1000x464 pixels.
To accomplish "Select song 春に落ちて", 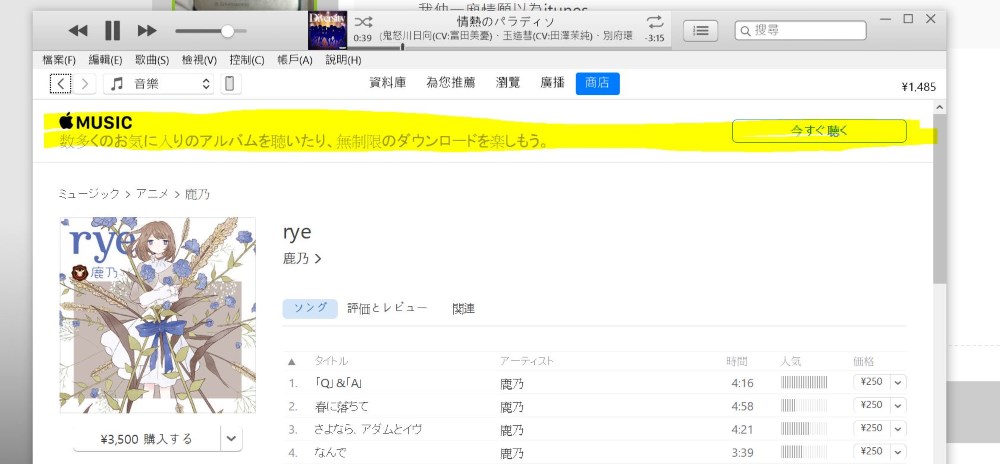I will coord(342,406).
